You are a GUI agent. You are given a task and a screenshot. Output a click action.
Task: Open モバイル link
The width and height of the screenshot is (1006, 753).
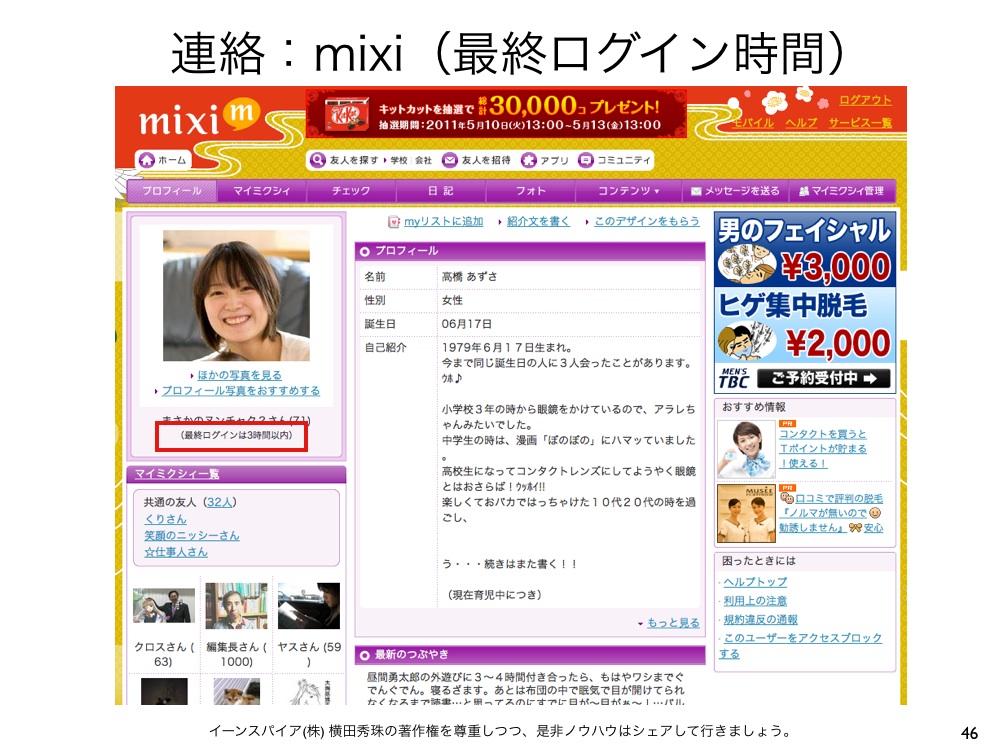click(753, 123)
